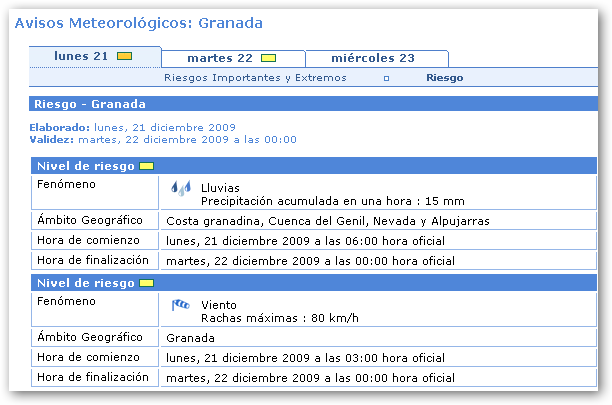This screenshot has width=612, height=405.
Task: Click the rain drops Lluvias icon
Action: pyautogui.click(x=180, y=188)
